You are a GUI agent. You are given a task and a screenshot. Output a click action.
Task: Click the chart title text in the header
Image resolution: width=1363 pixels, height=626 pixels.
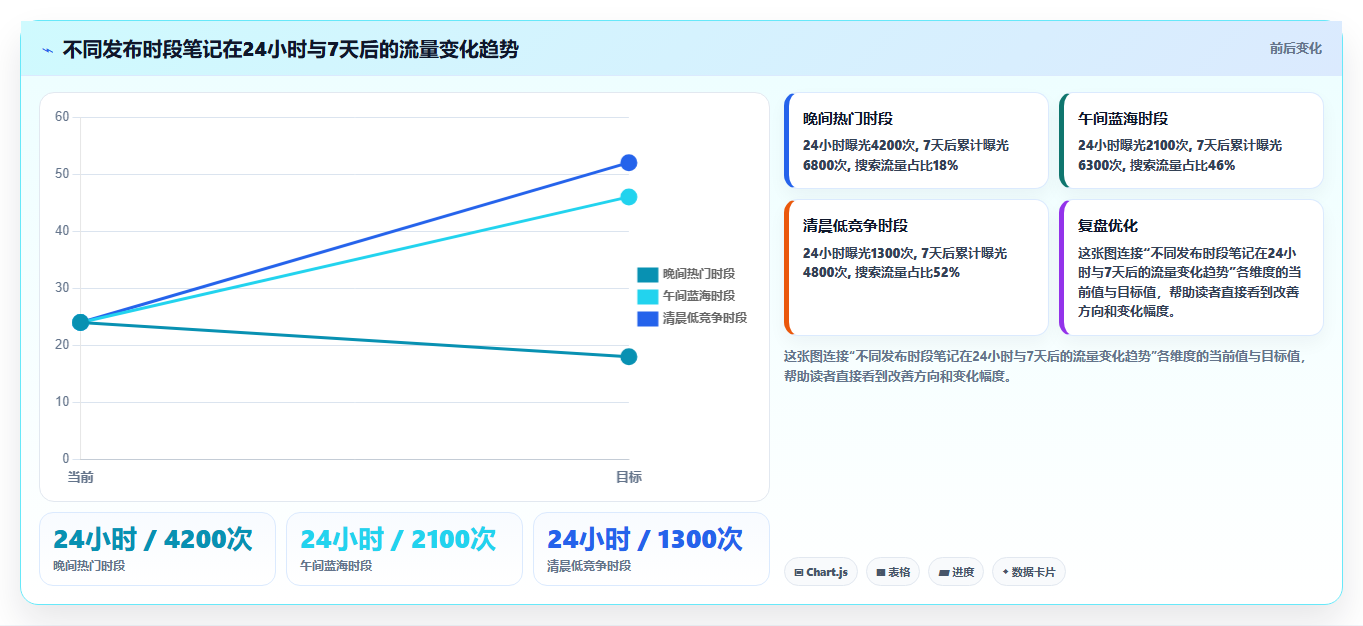click(290, 50)
